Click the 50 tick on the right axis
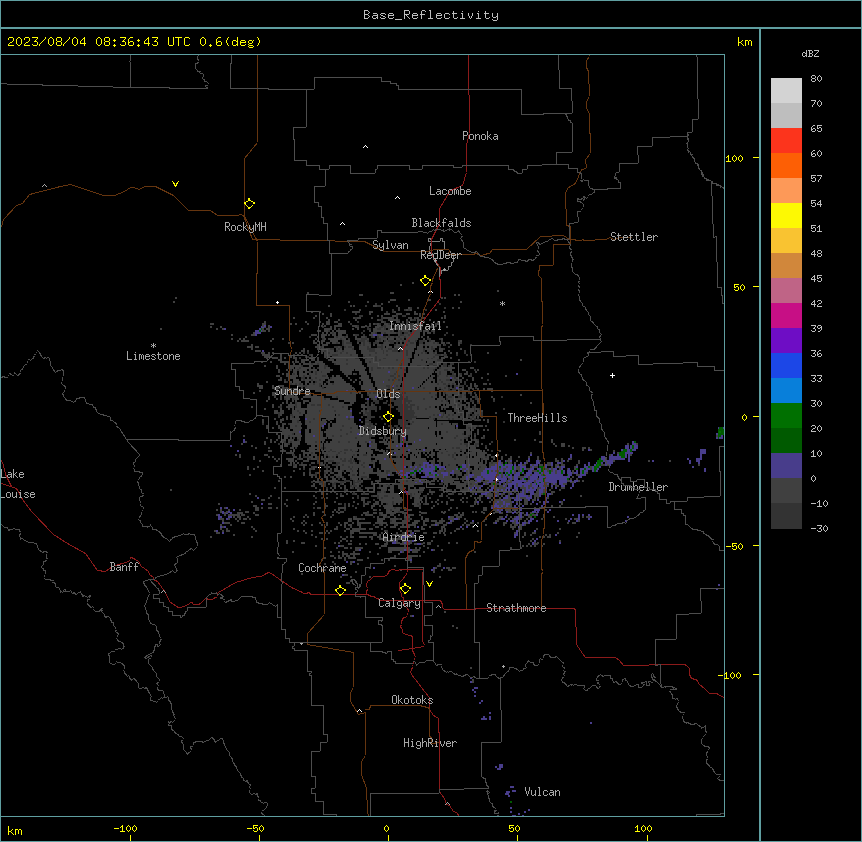The width and height of the screenshot is (862, 842). click(x=739, y=287)
